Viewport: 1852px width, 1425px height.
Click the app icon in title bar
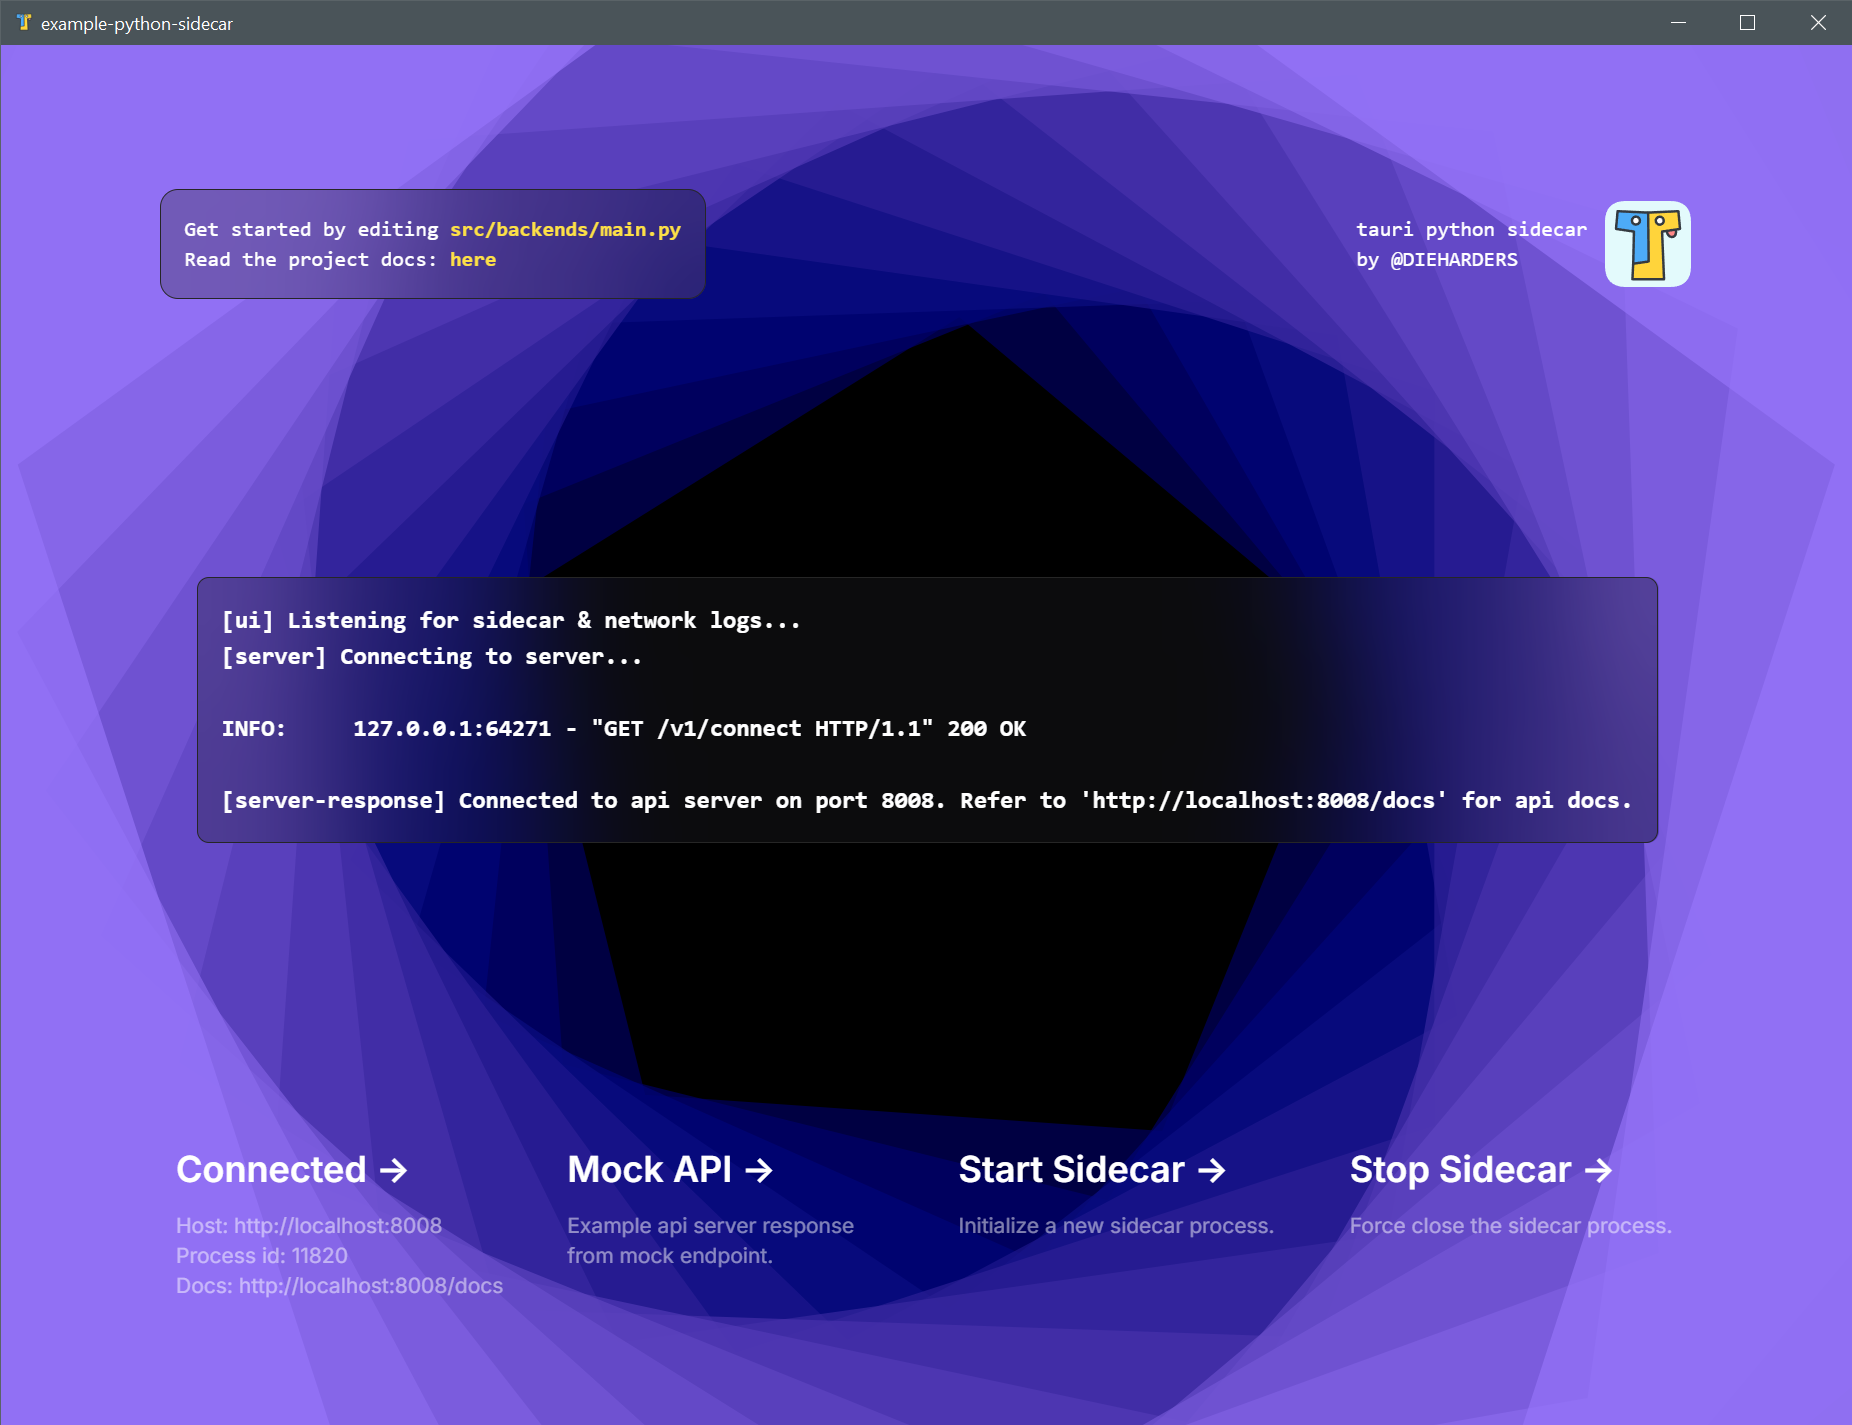(24, 22)
